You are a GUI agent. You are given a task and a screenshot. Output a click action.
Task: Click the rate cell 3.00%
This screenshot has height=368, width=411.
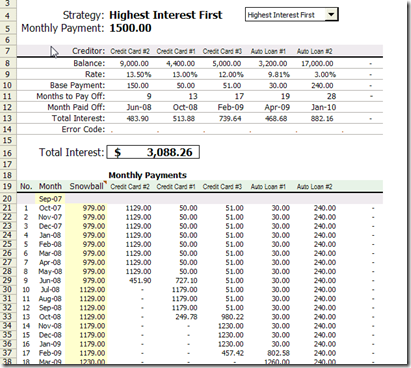(325, 75)
